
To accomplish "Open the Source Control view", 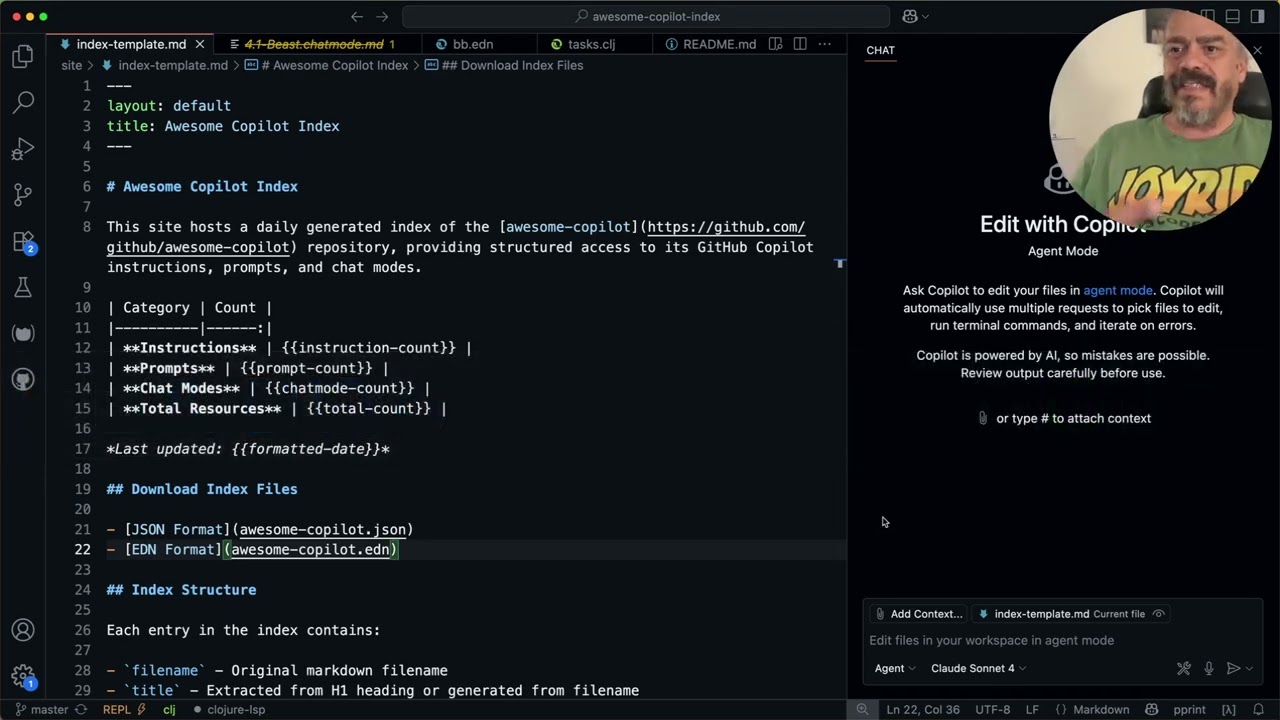I will (x=23, y=194).
